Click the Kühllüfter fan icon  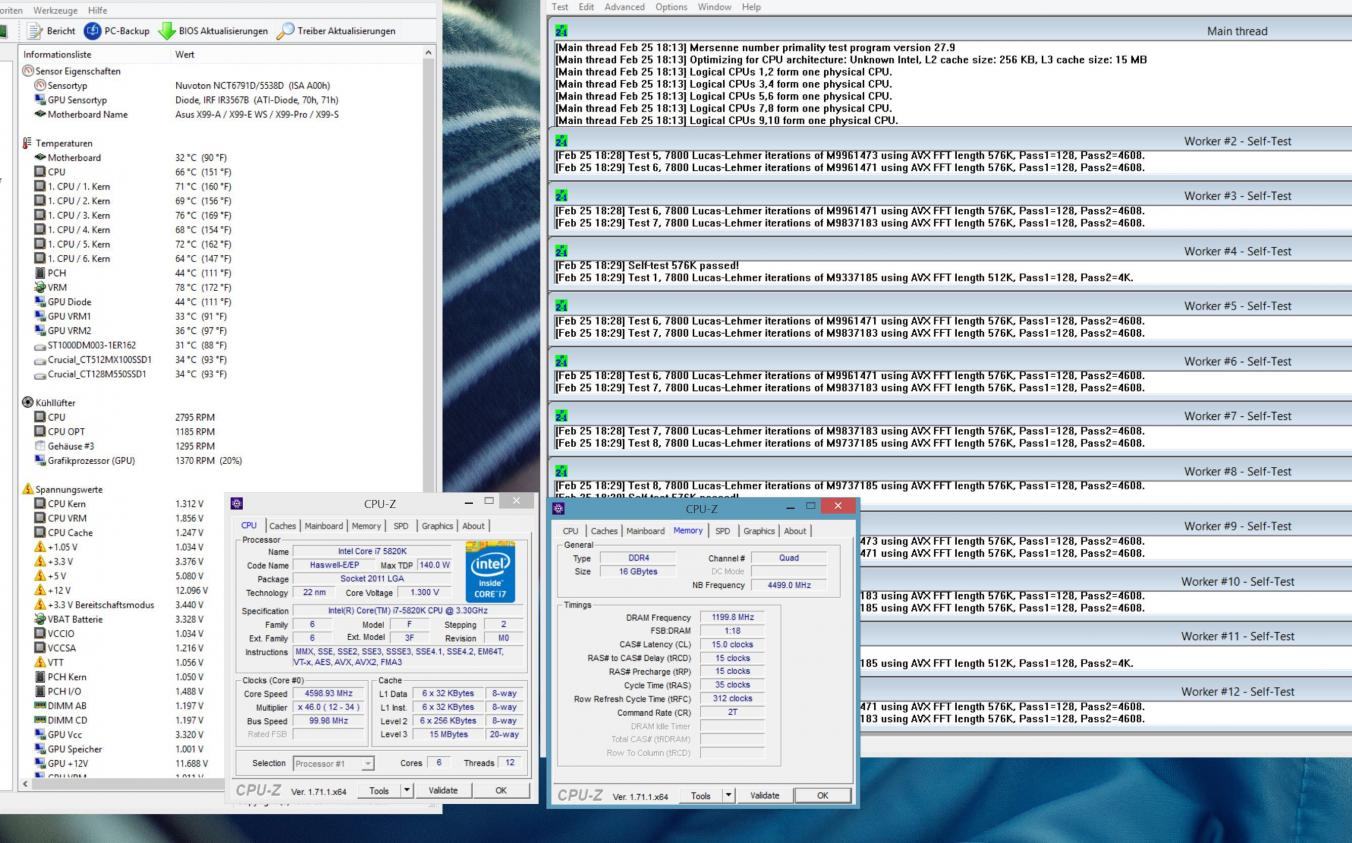coord(28,403)
